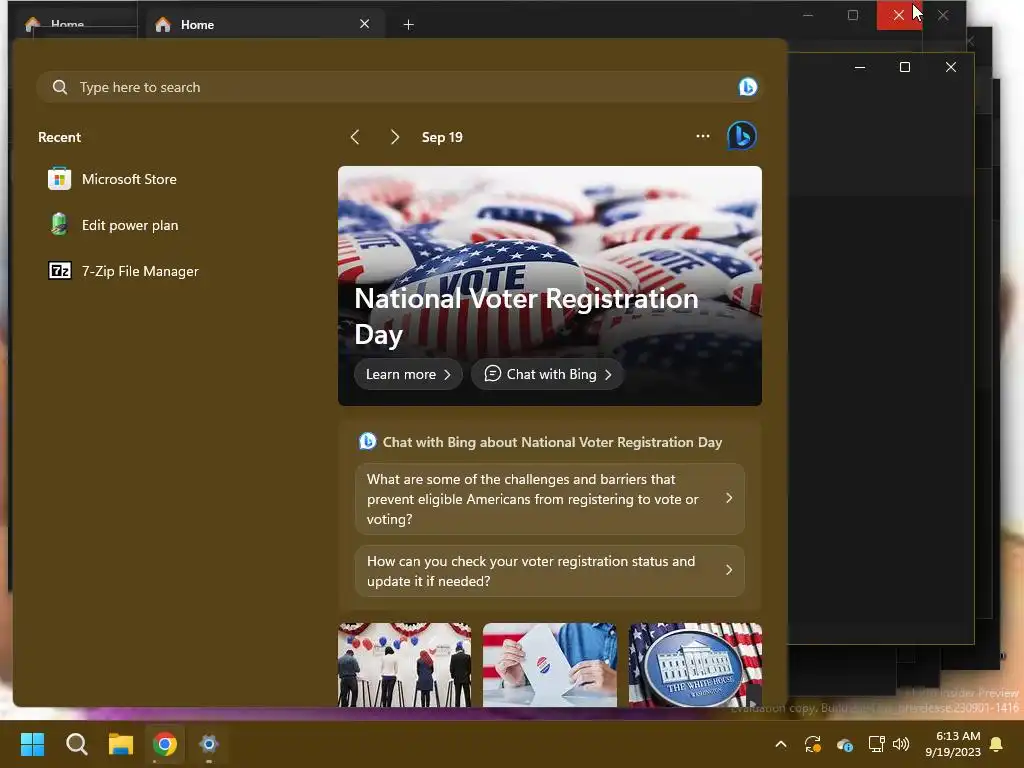Expand the chevron on the voter registration status question
Viewport: 1024px width, 768px height.
729,570
